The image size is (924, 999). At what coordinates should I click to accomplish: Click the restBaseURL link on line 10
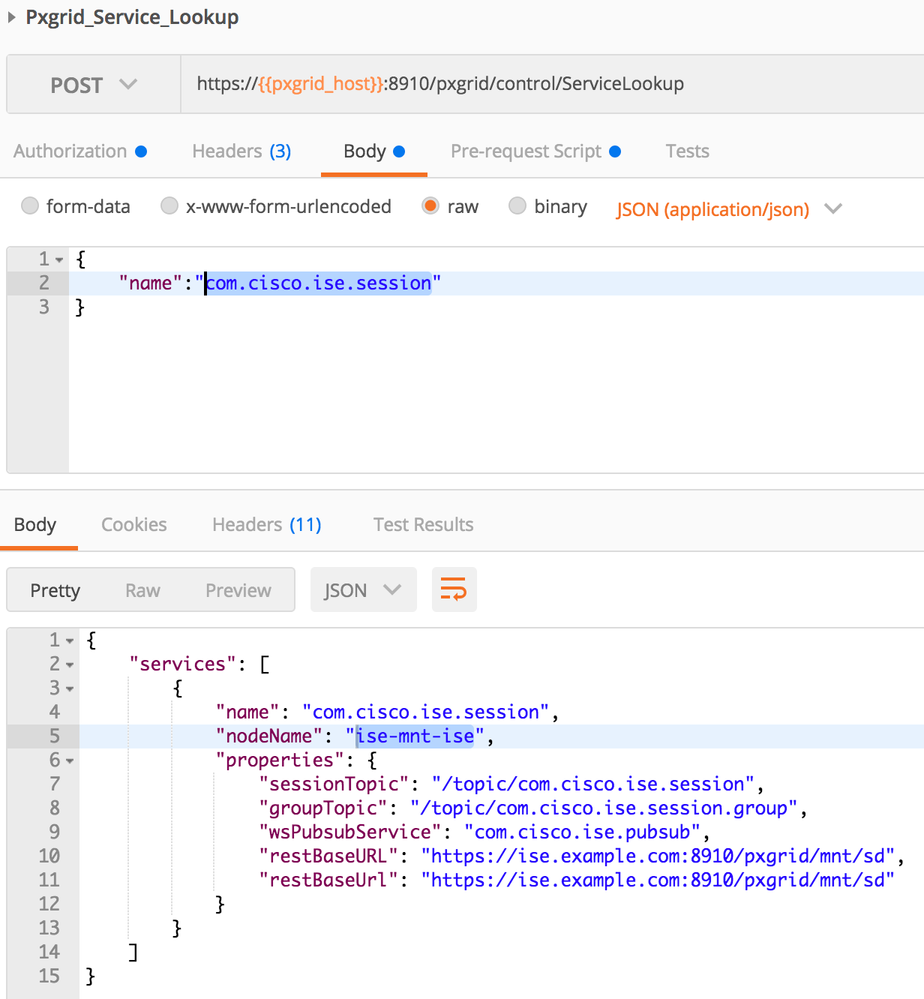point(658,856)
